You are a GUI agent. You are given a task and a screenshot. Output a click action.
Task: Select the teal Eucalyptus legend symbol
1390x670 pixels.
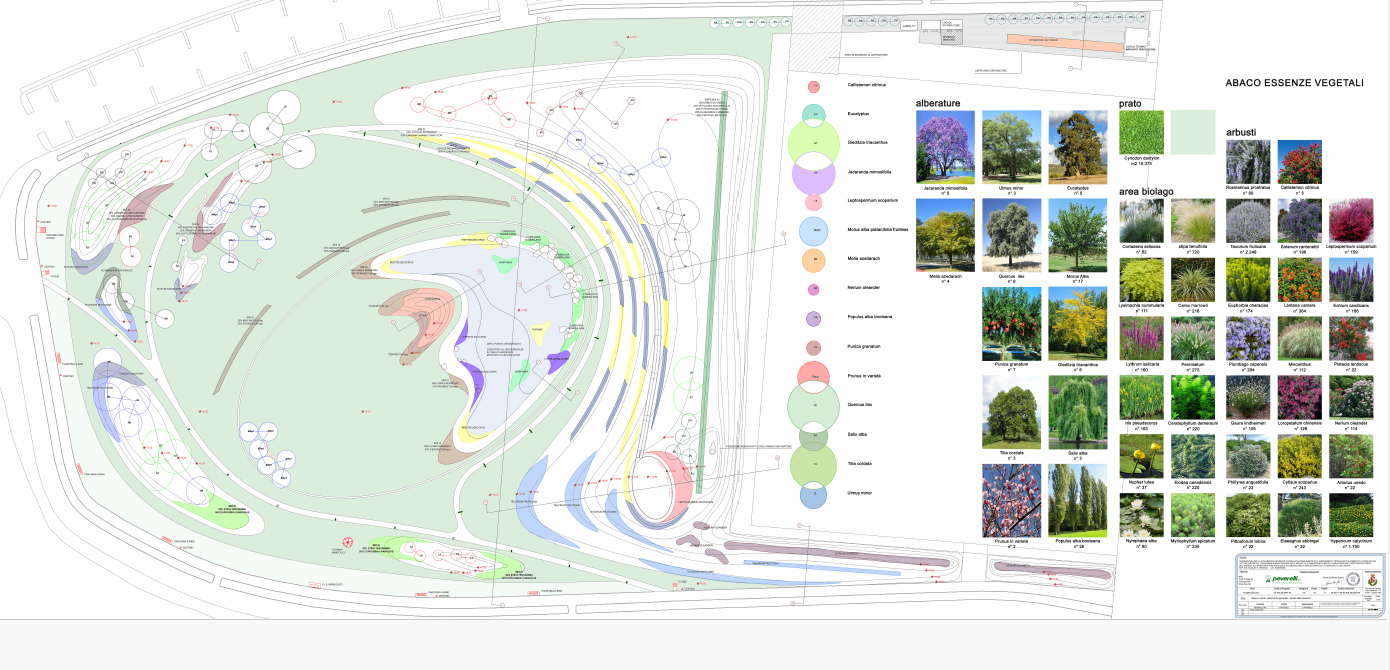click(814, 115)
